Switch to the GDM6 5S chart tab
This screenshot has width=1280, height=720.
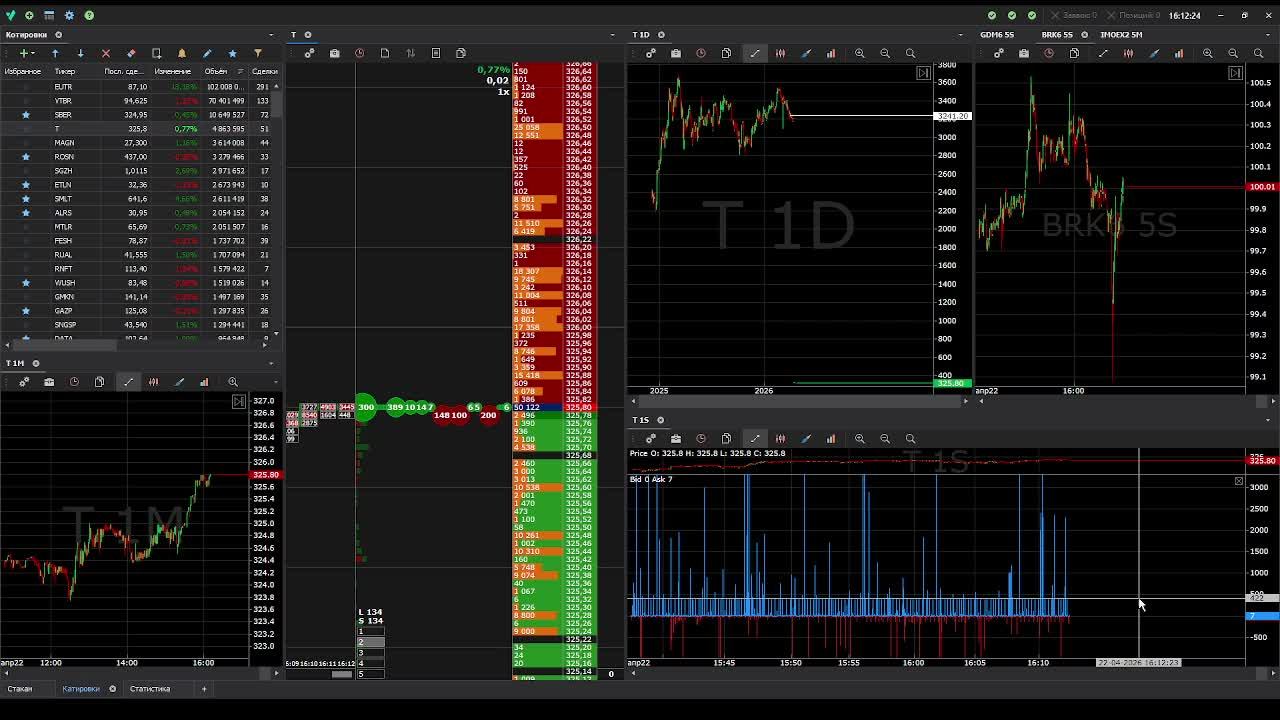[x=997, y=35]
